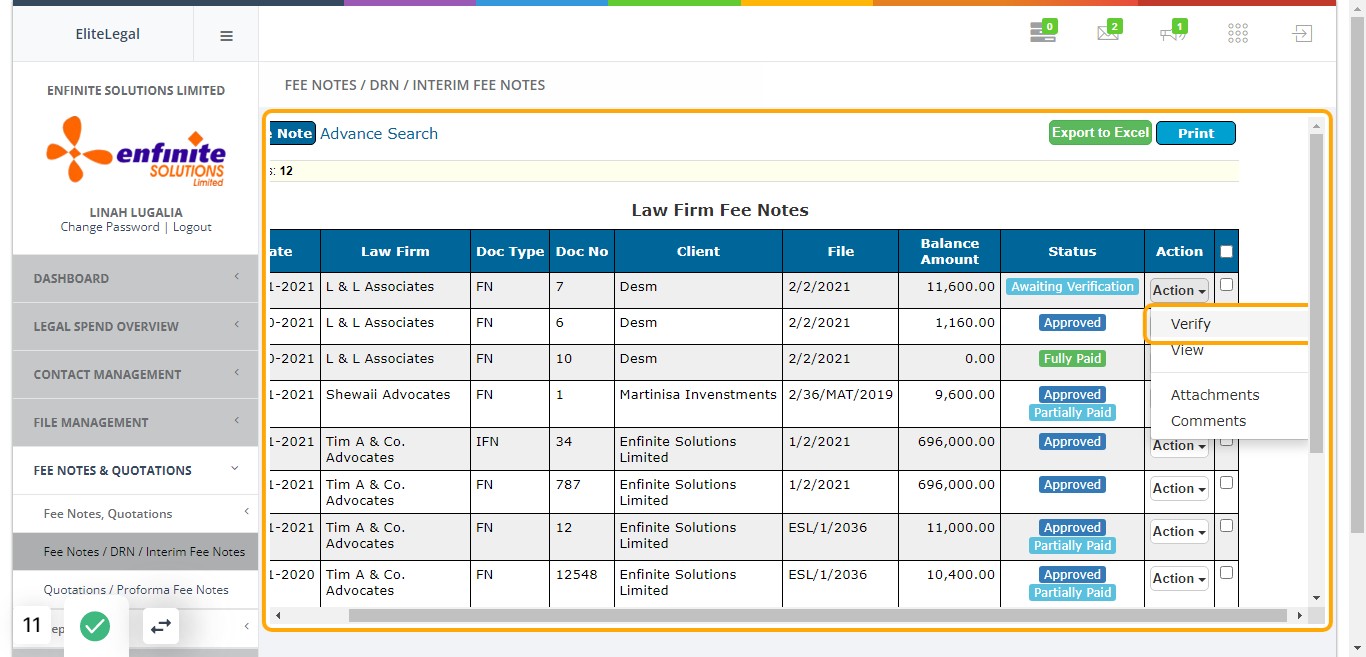
Task: Click the vertical scrollbar of the panel
Action: coord(1316,292)
